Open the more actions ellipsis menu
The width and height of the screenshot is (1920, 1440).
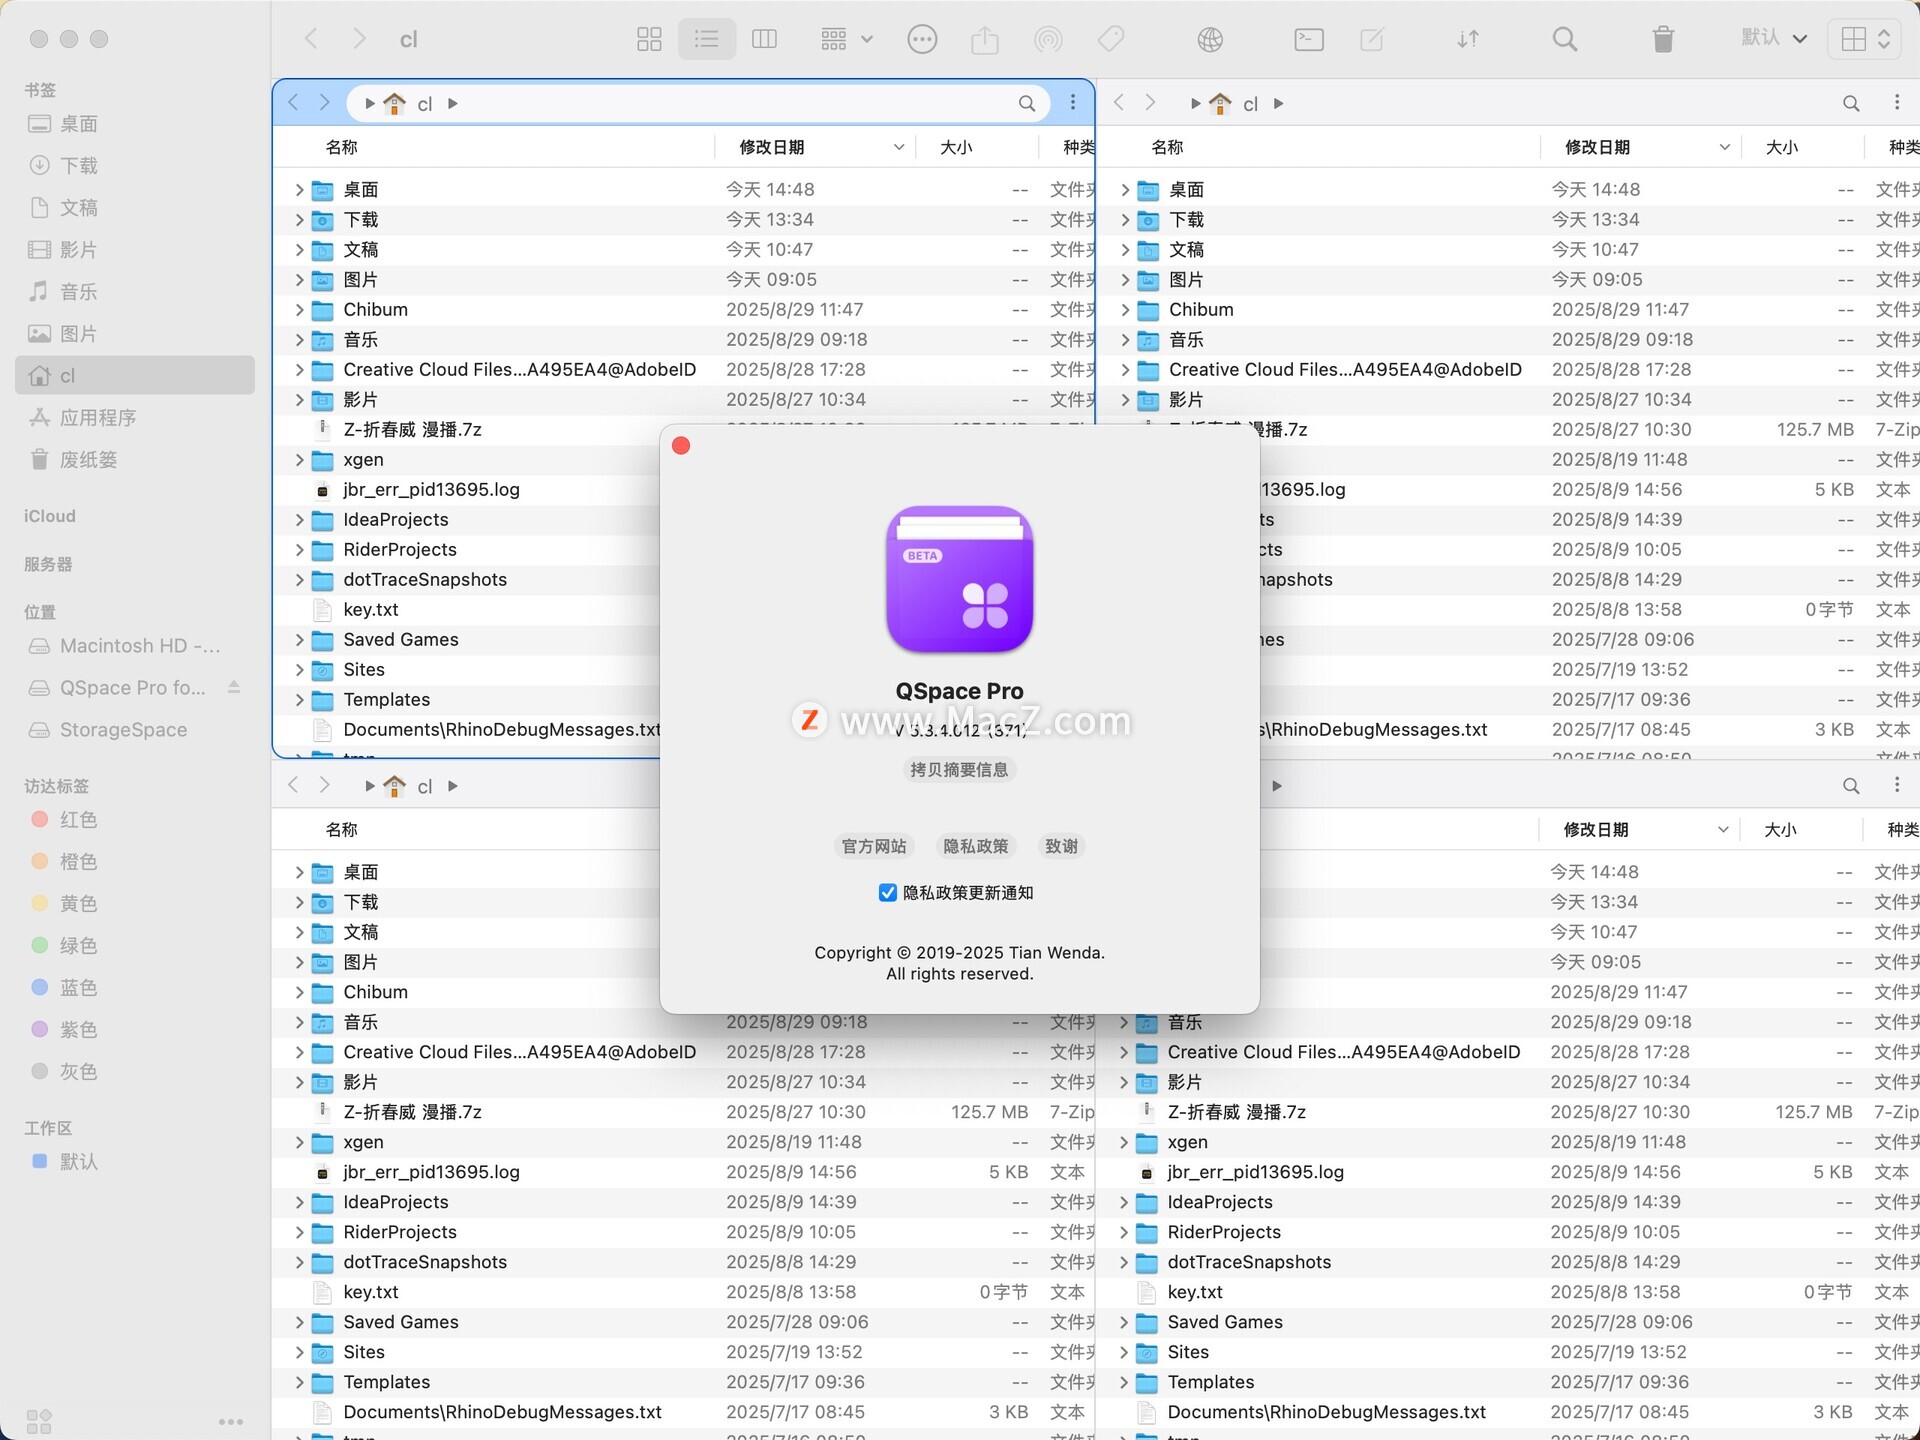click(x=922, y=39)
